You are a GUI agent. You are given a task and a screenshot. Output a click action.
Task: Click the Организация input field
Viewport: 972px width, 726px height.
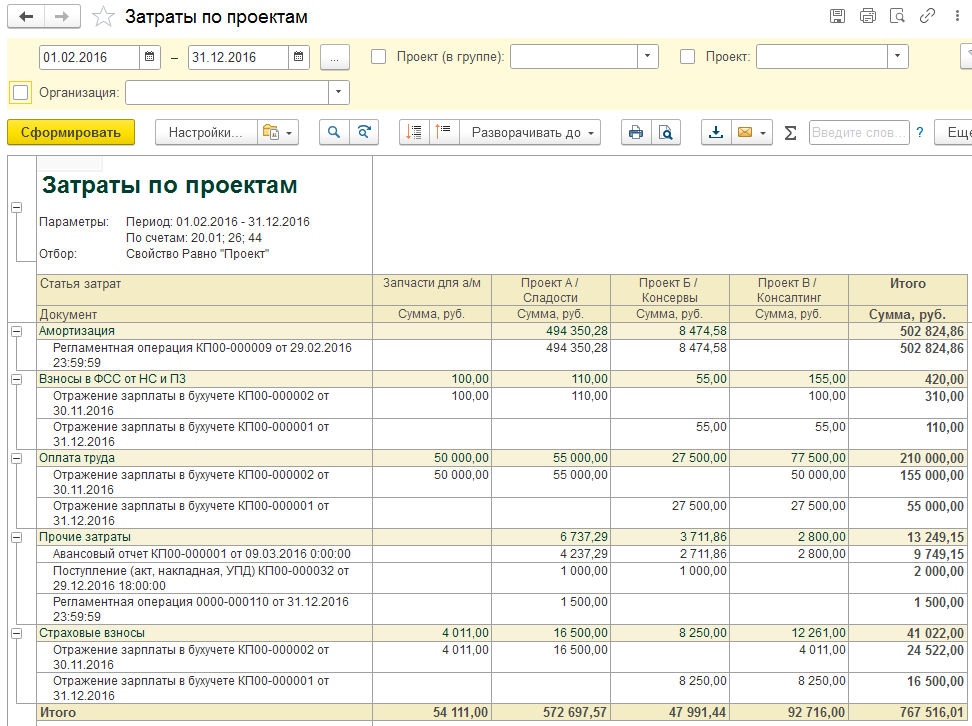pyautogui.click(x=227, y=93)
